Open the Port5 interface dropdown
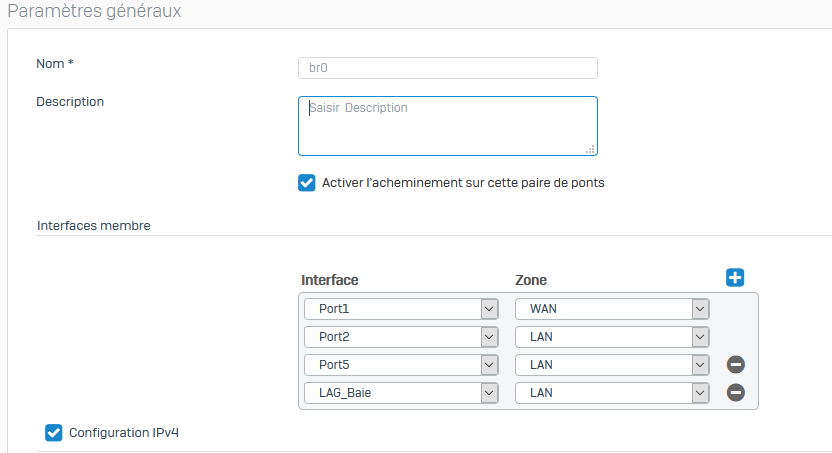Image resolution: width=832 pixels, height=453 pixels. click(401, 365)
